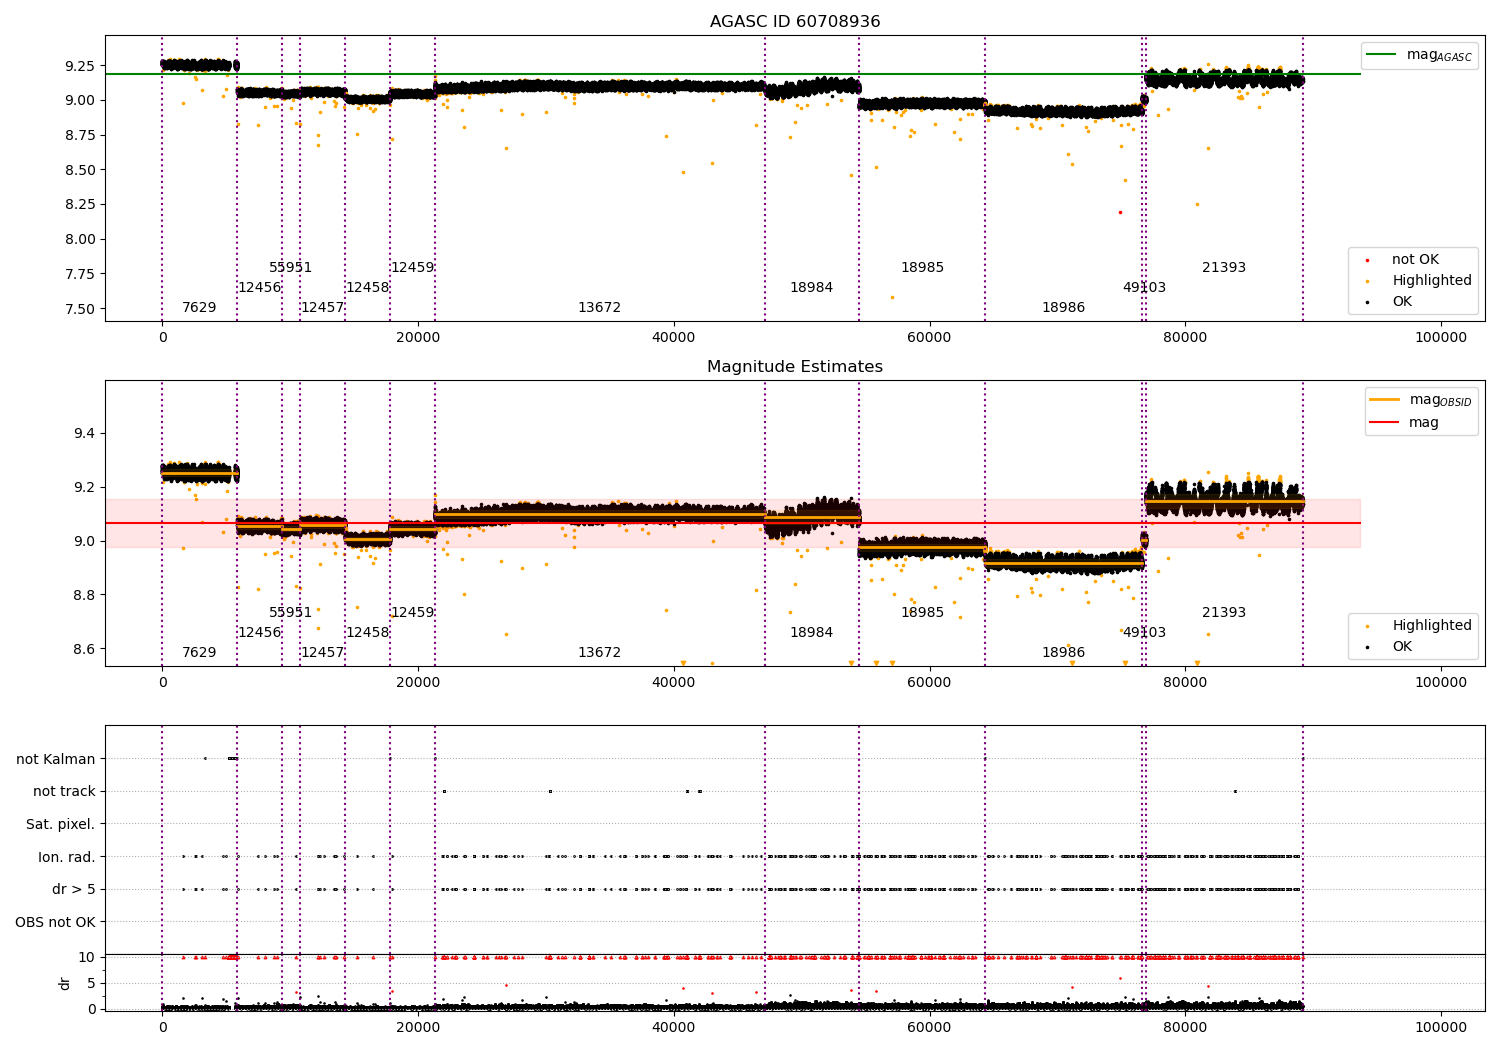Click the 'Ion. rad.' axis label

(67, 858)
